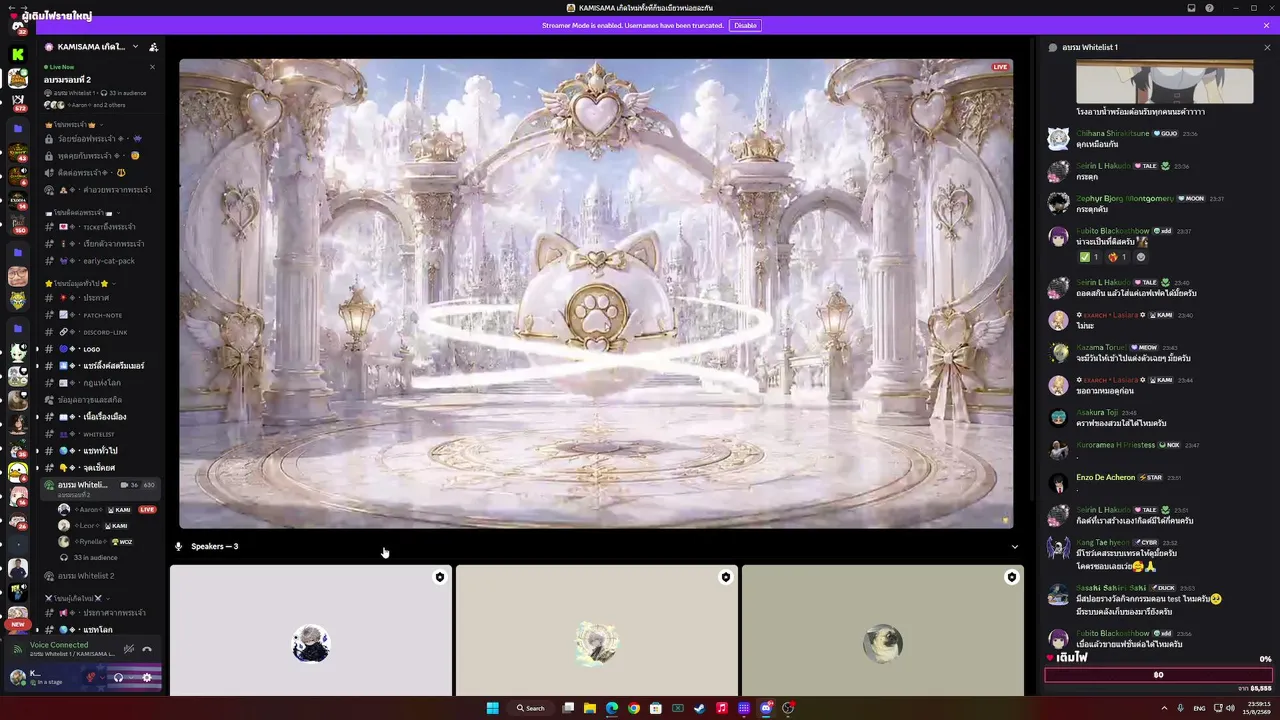Click the NEW unread servers pill

pos(18,624)
